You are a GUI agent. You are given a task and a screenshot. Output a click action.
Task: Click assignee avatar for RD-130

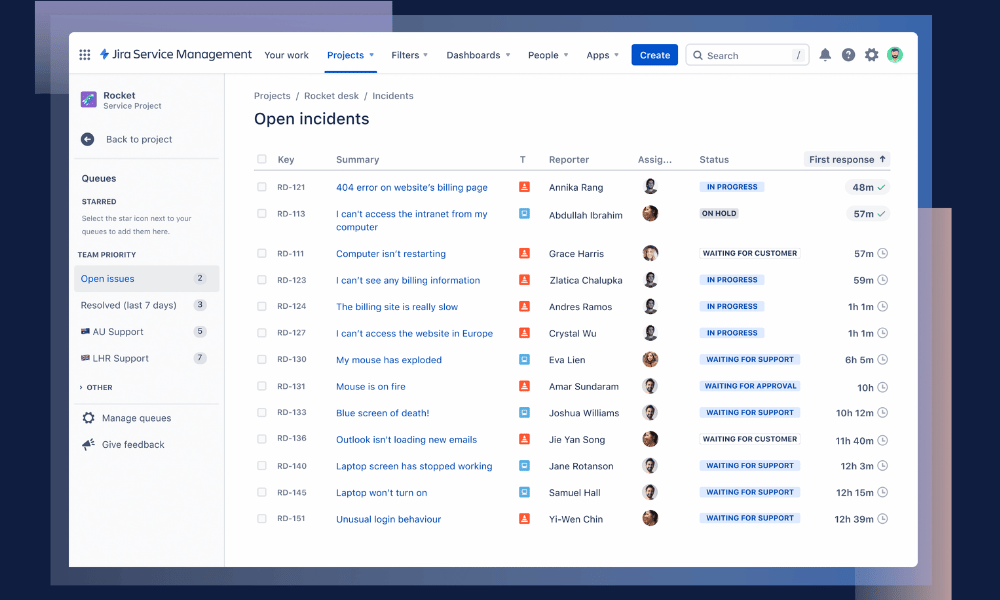coord(650,359)
